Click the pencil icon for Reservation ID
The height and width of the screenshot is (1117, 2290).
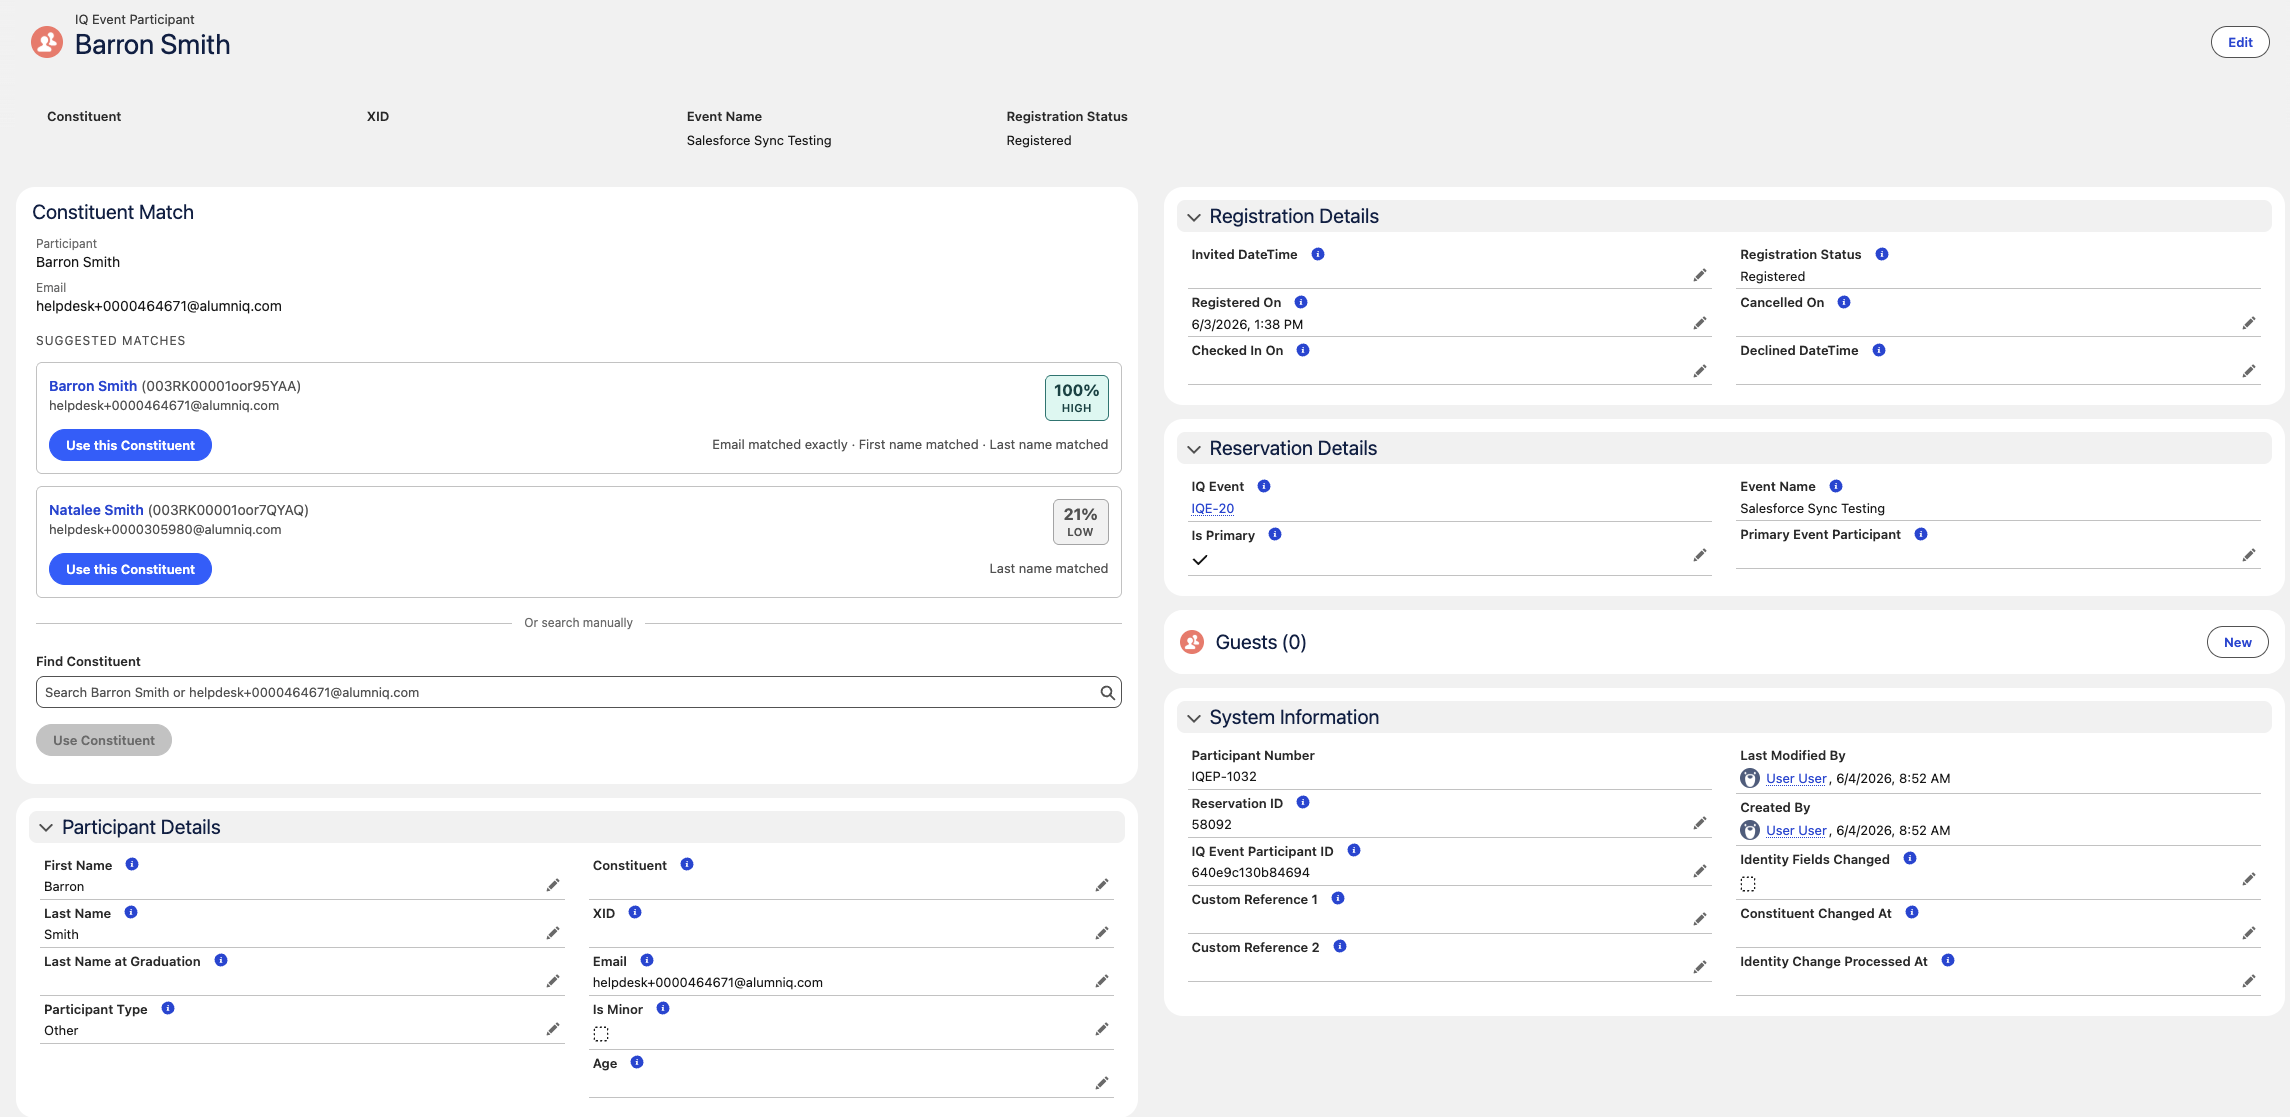coord(1699,823)
